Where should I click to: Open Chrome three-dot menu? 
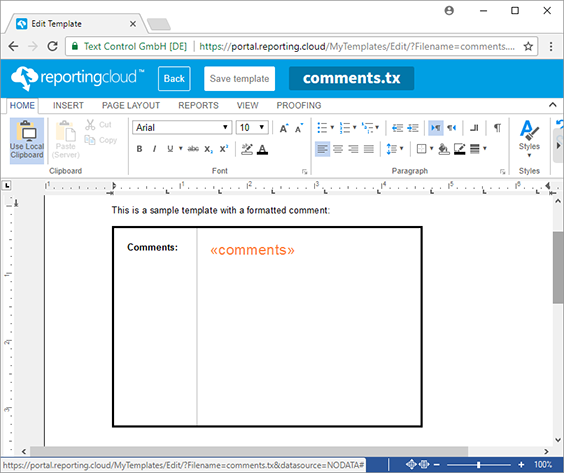[551, 46]
